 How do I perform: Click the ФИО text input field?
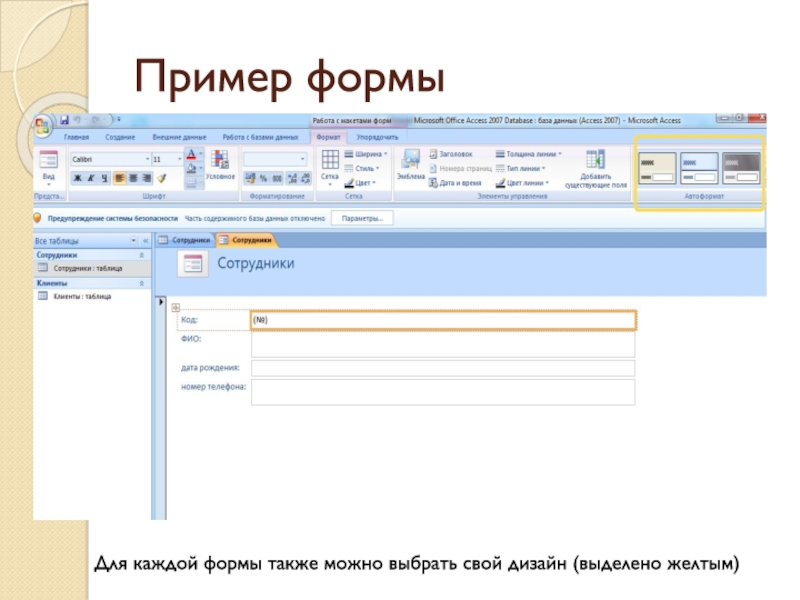442,344
